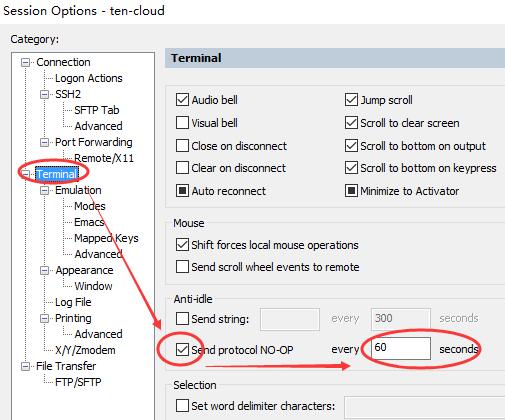
Task: Collapse the Emulation tree node
Action: pos(44,190)
